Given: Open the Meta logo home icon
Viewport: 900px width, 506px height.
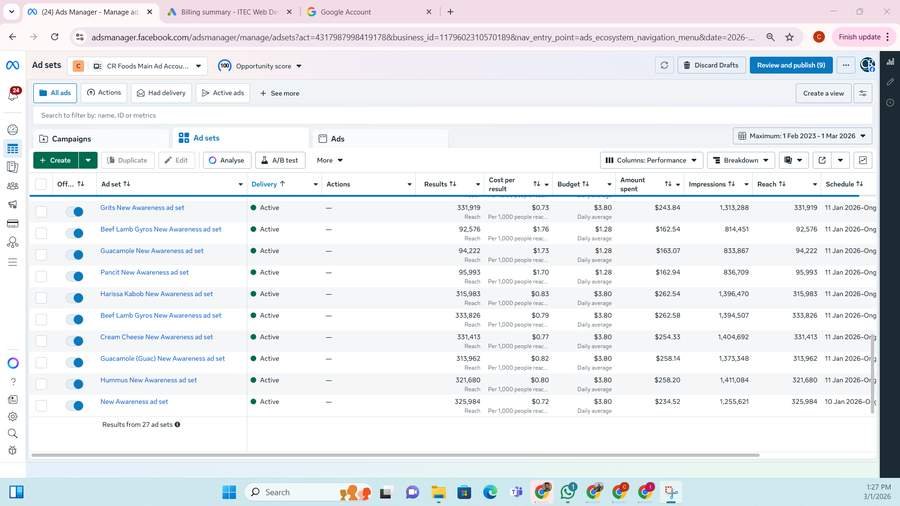Looking at the screenshot, I should [x=13, y=65].
